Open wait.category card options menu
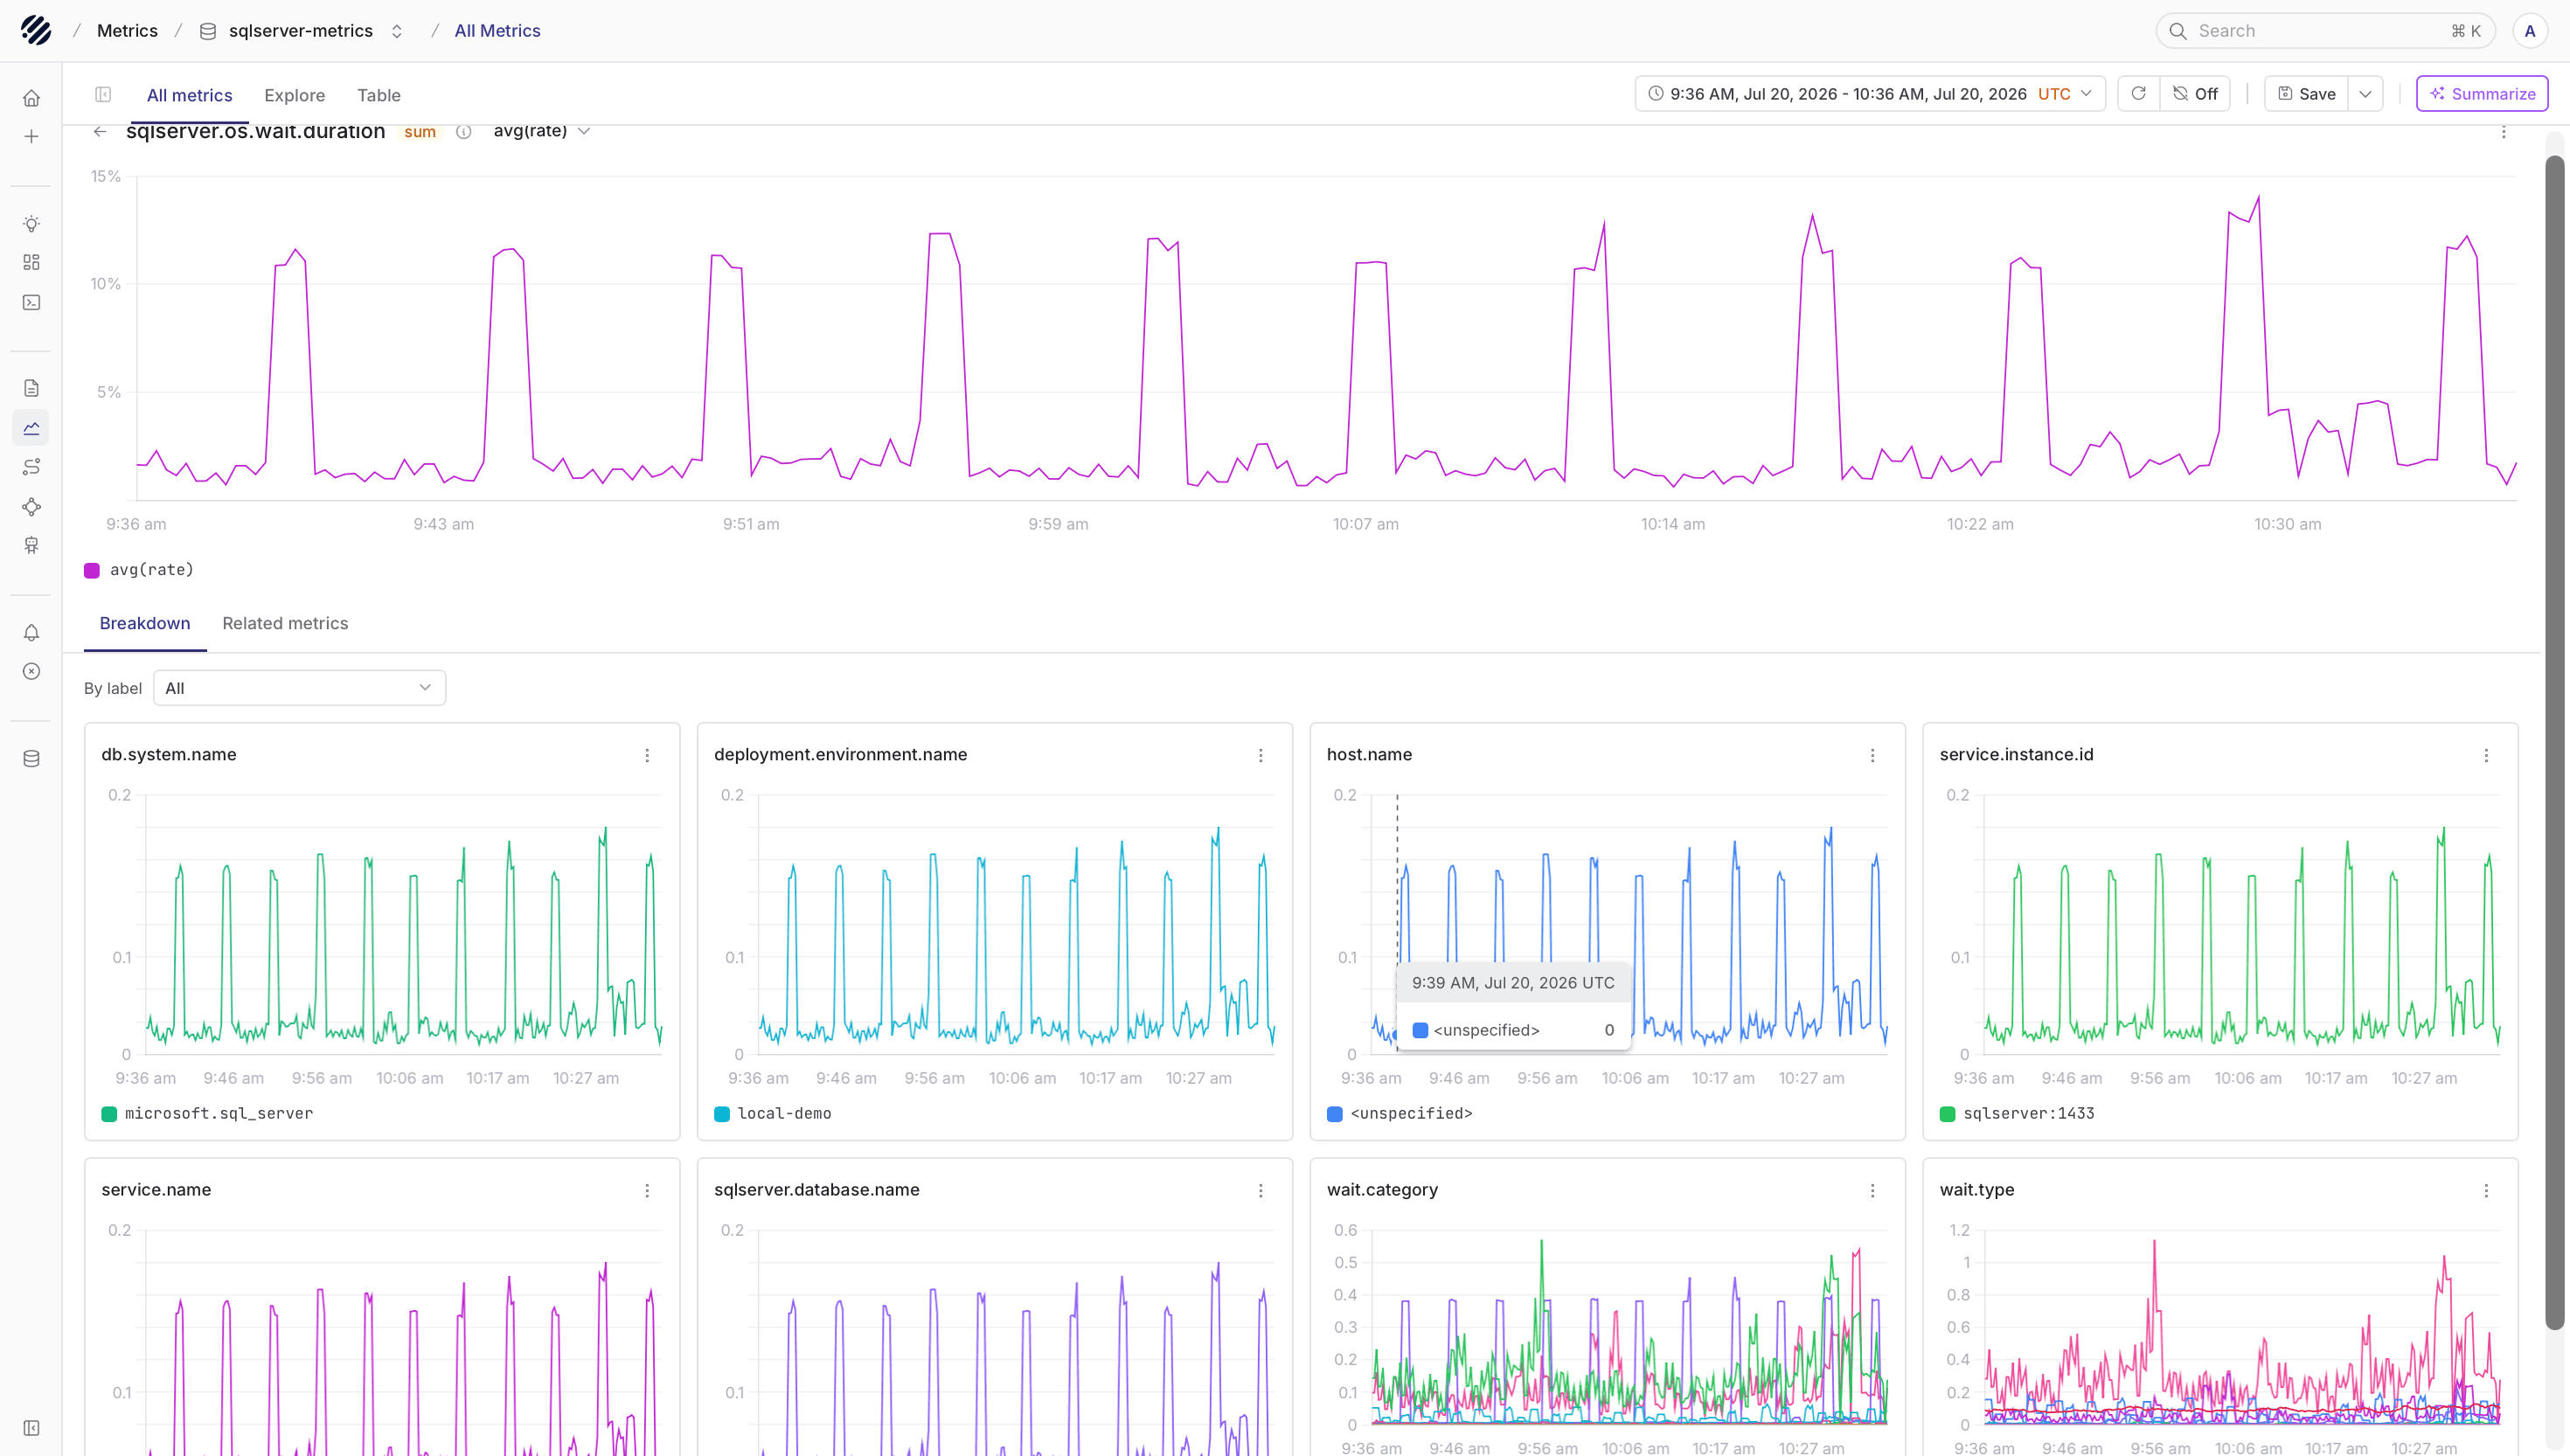This screenshot has width=2570, height=1456. coord(1872,1191)
